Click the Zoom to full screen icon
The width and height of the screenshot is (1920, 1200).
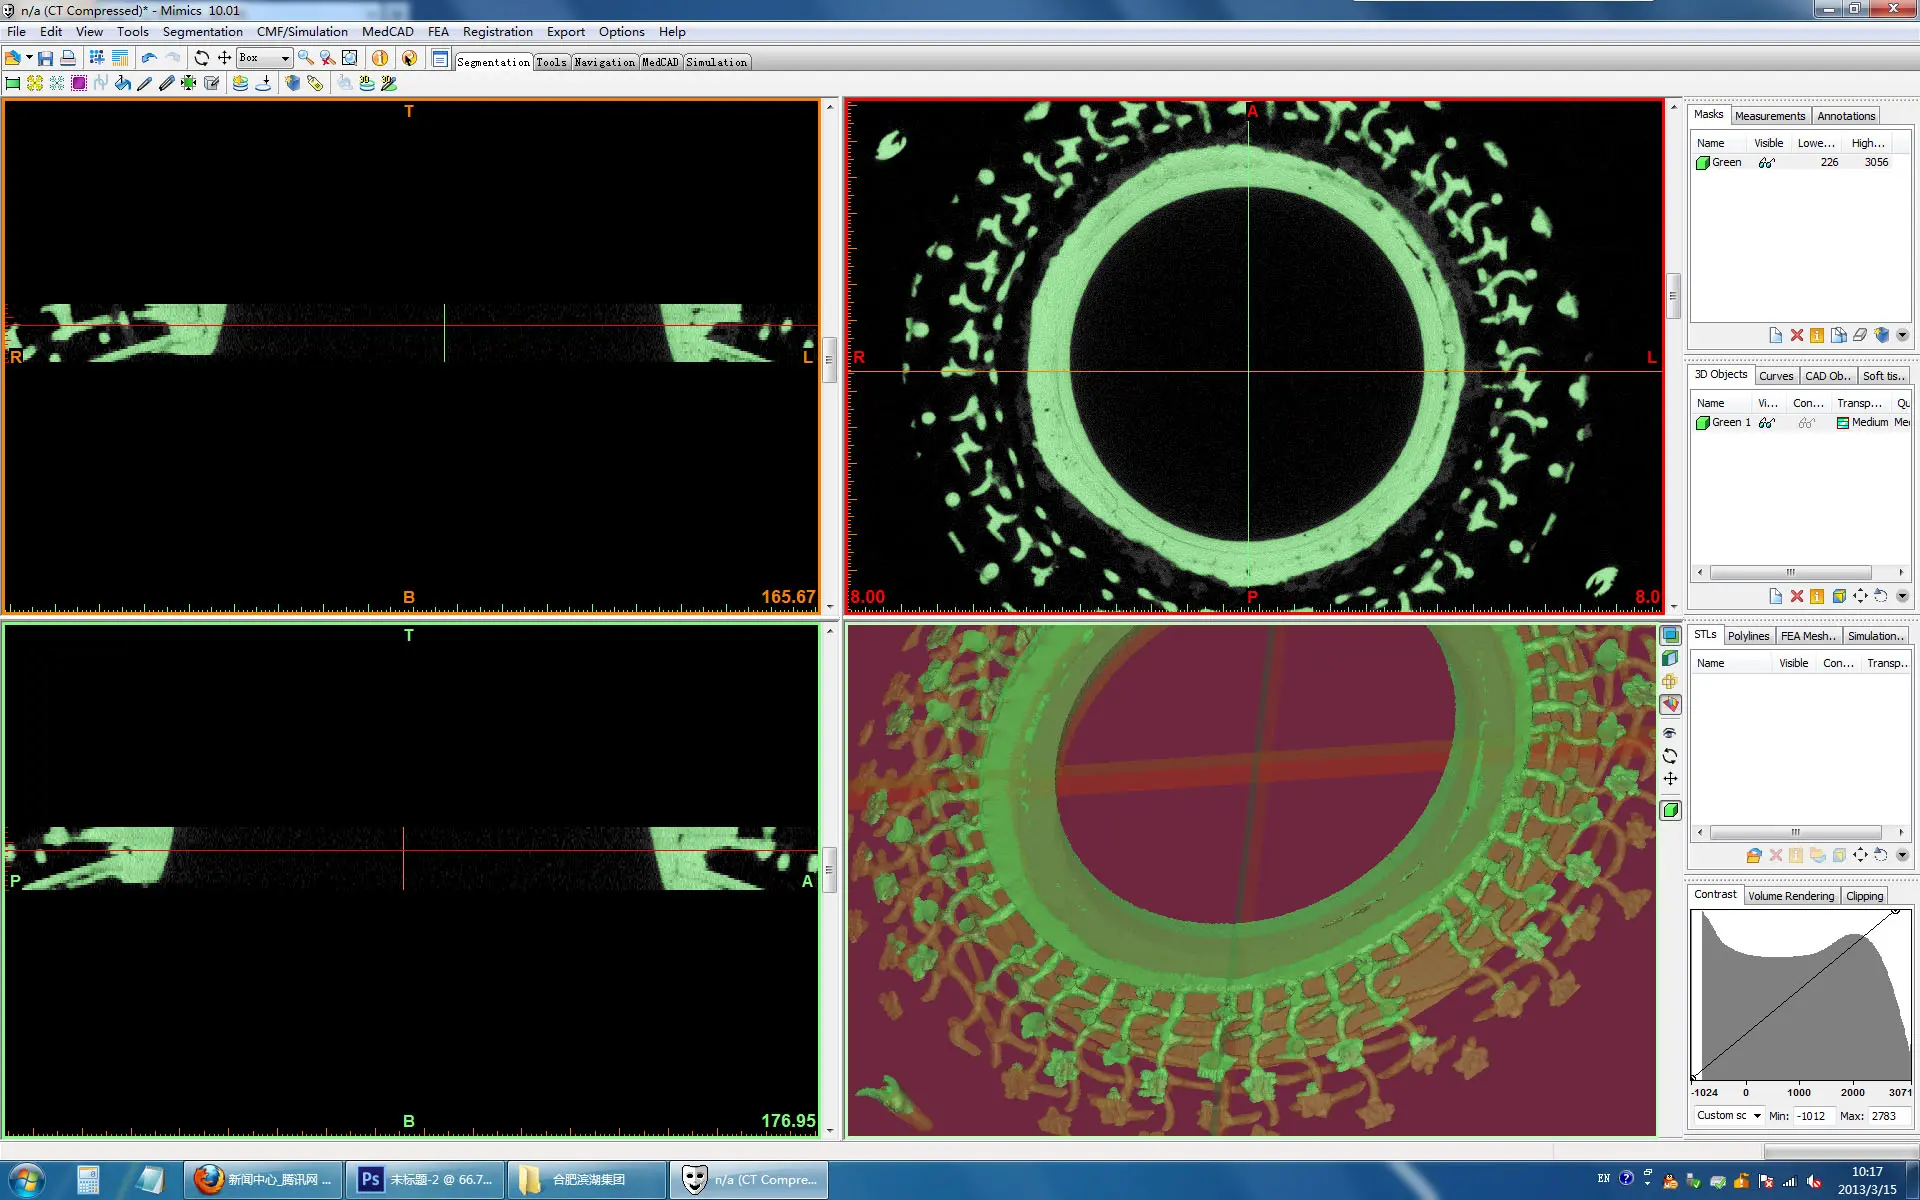point(349,58)
